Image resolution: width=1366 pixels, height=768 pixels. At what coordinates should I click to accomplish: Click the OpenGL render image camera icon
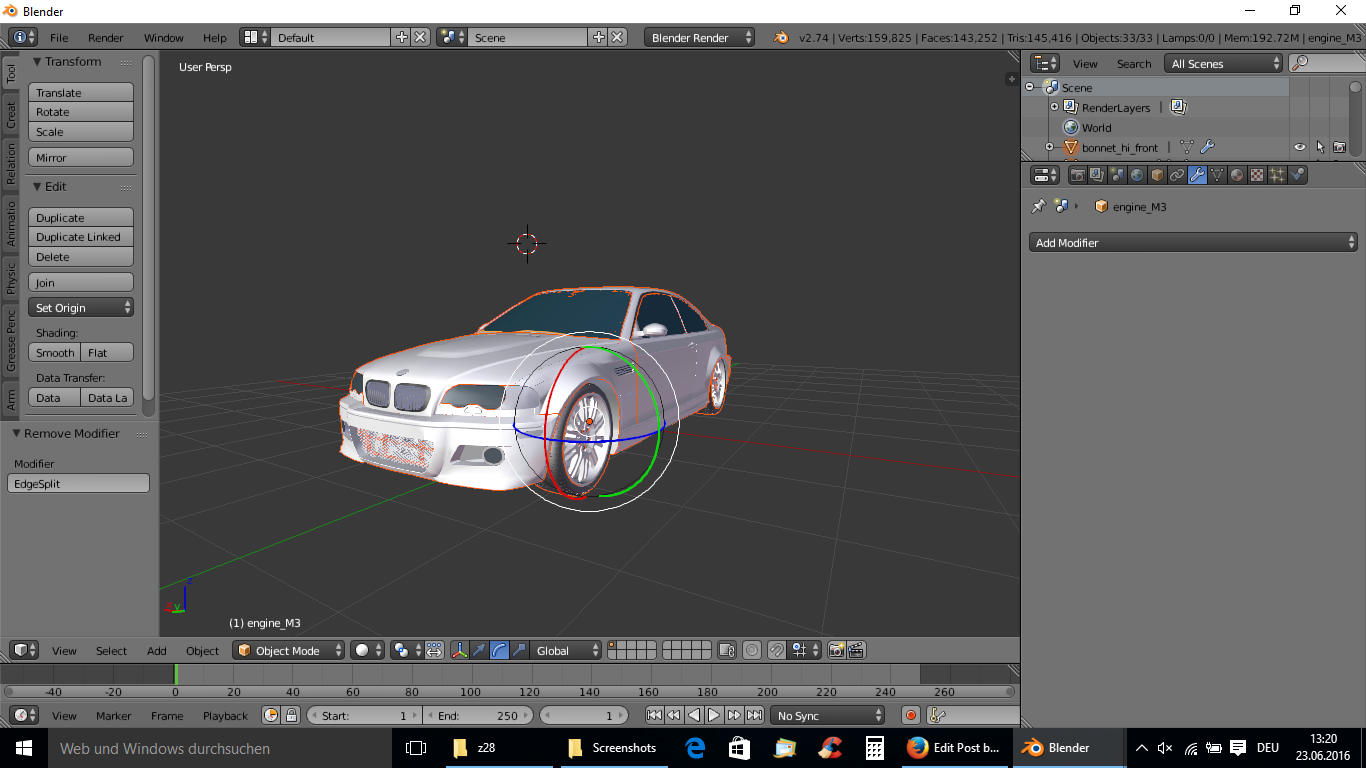tap(837, 650)
